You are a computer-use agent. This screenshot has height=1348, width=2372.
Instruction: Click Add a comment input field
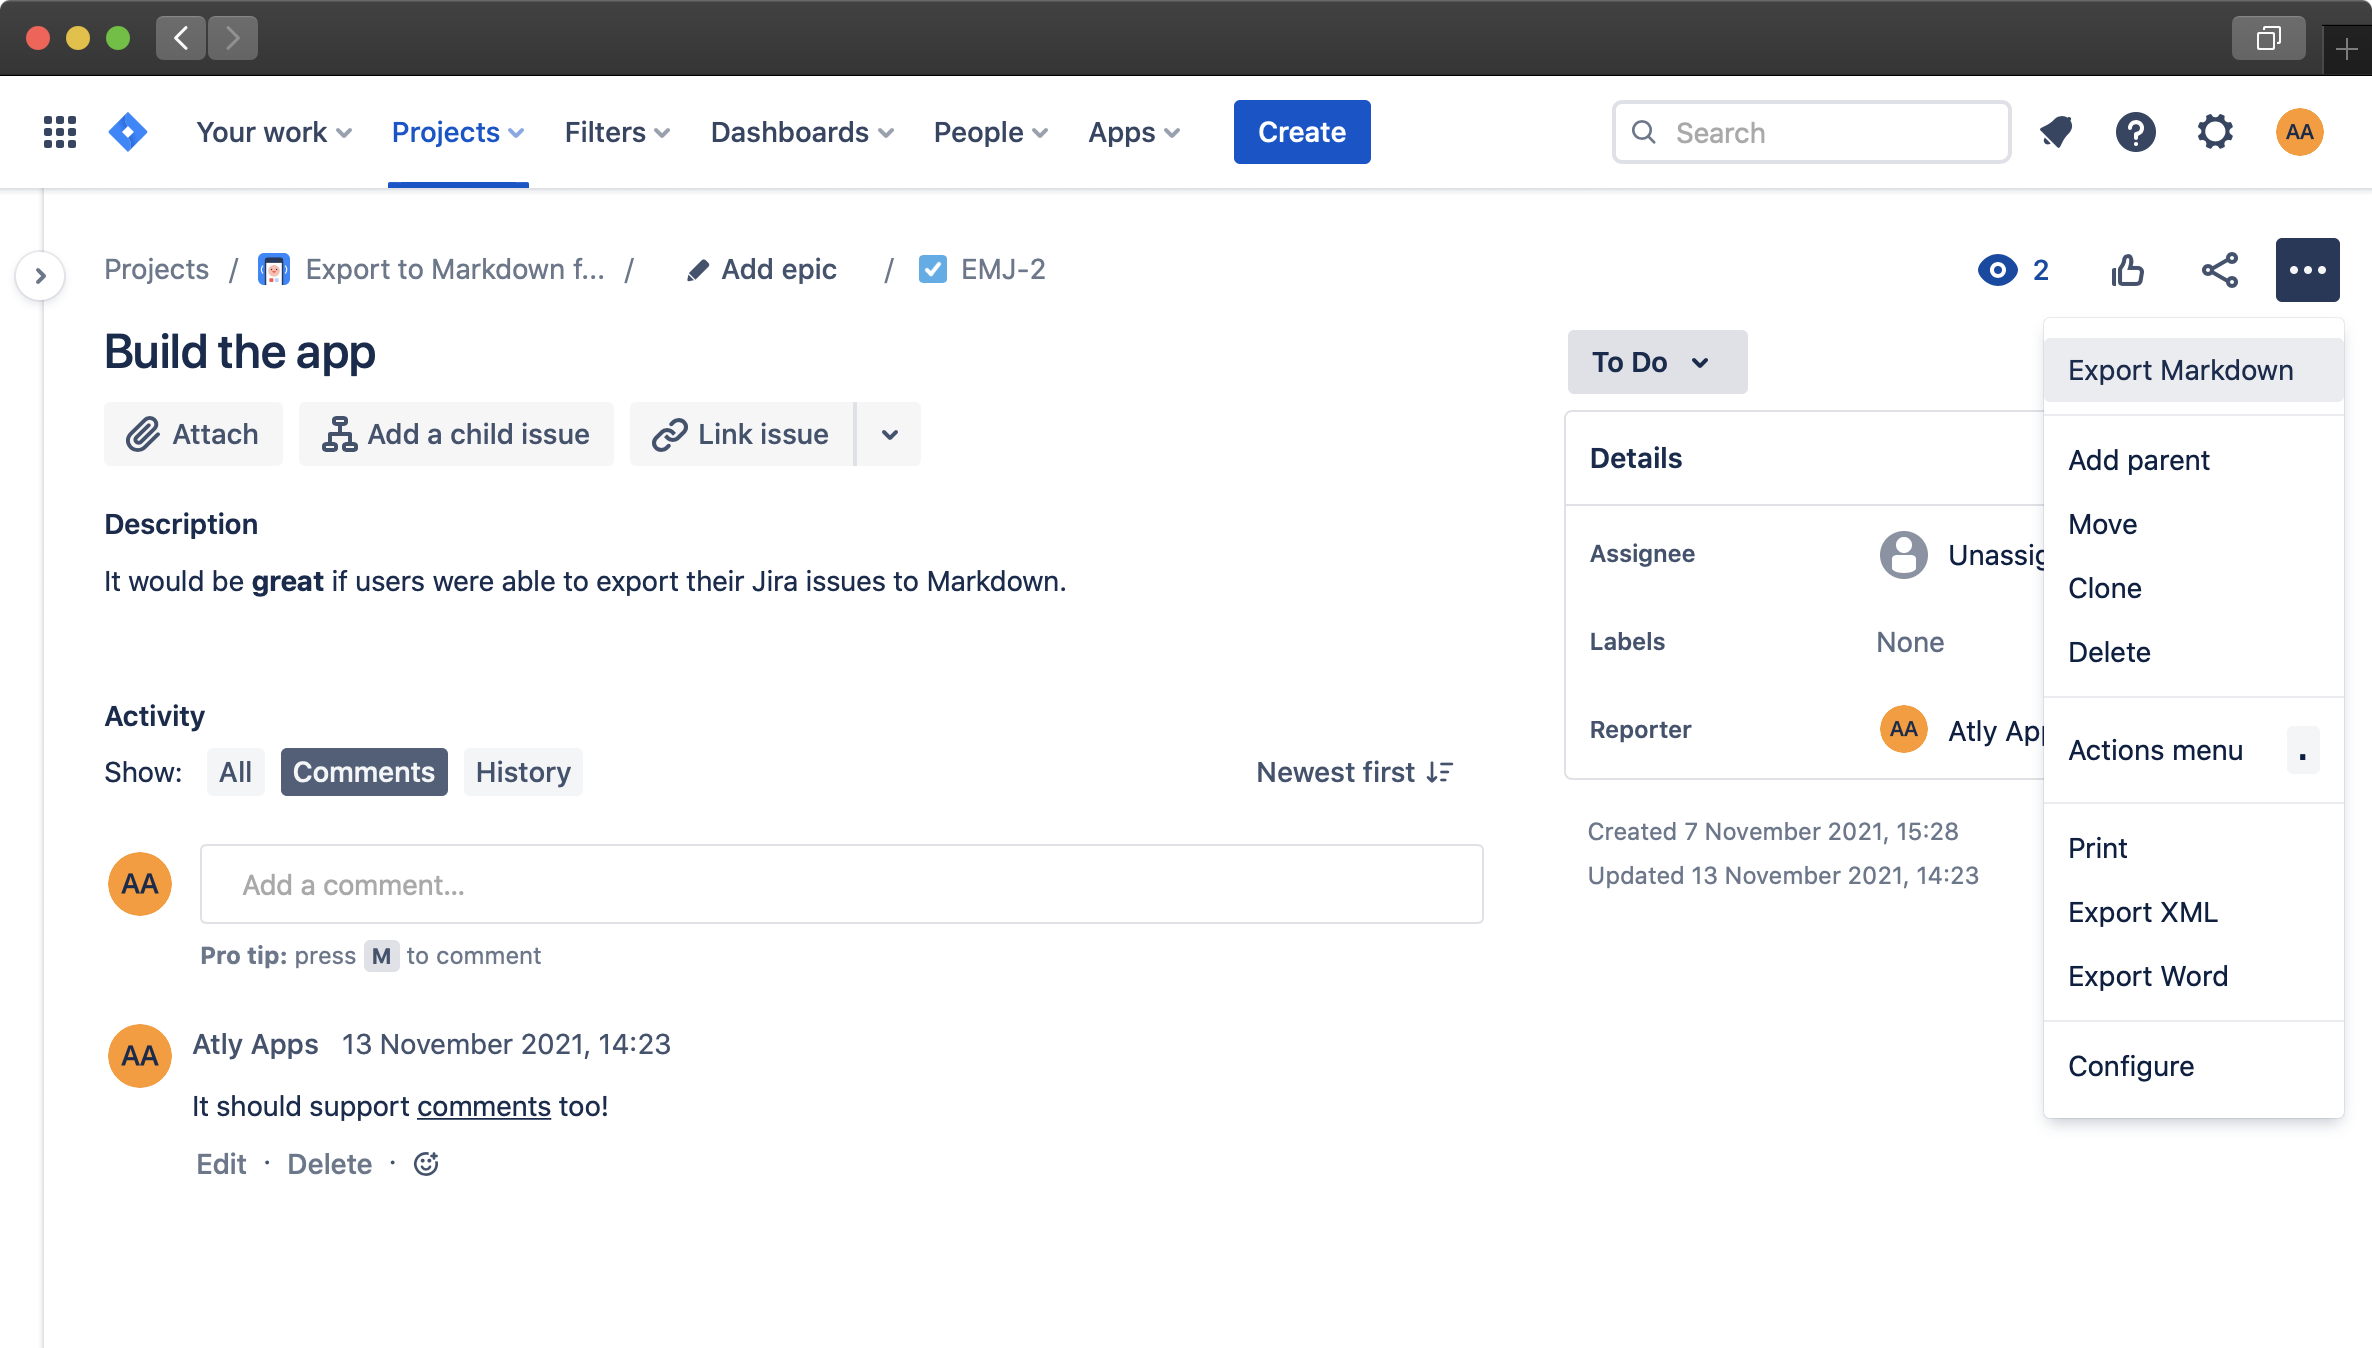tap(841, 883)
